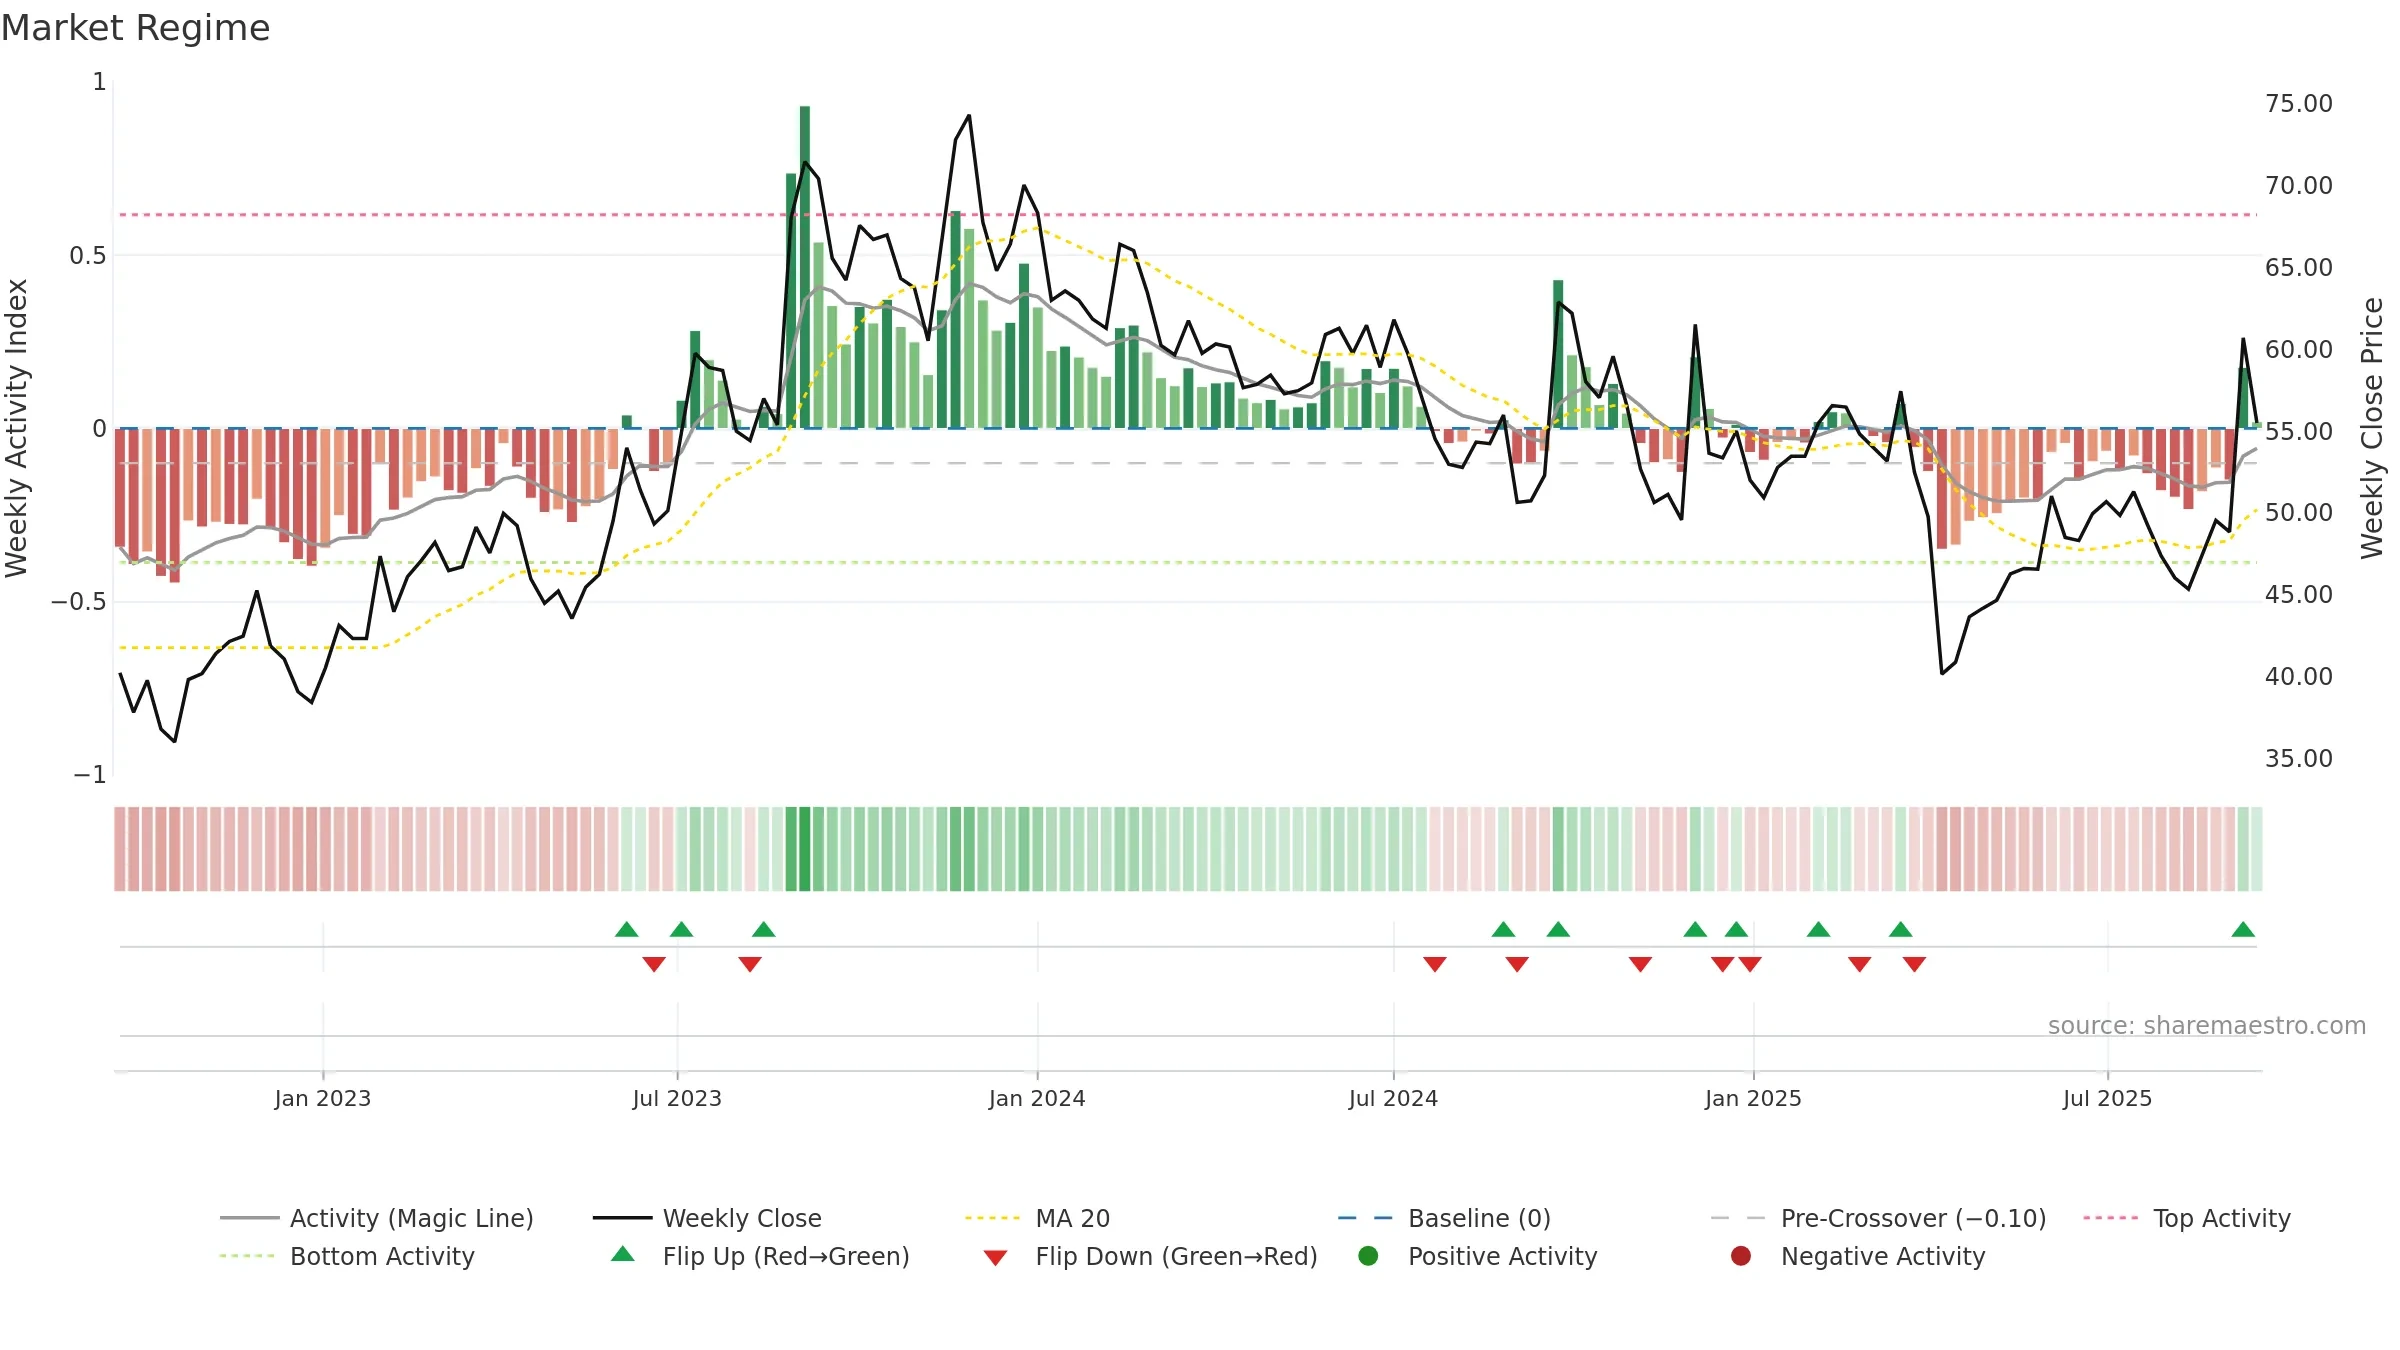Click the 35.00 price axis label
Screen dimensions: 2400x1350
2299,759
